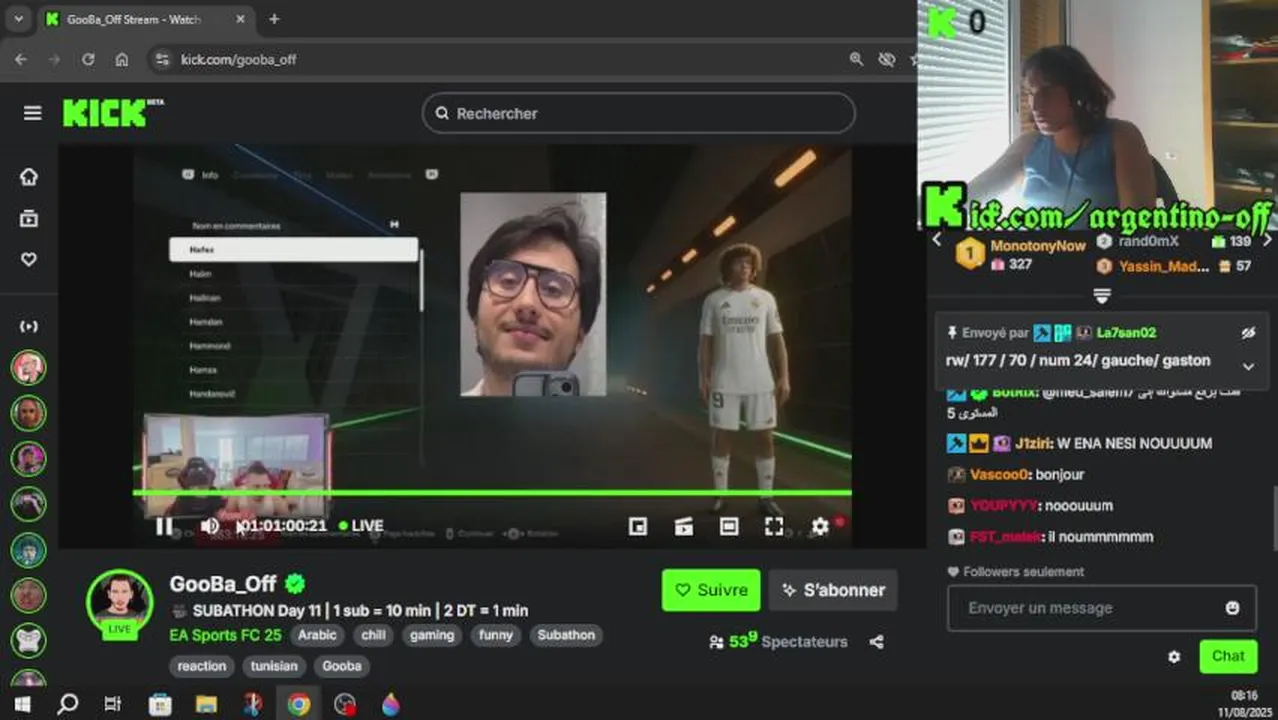Image resolution: width=1278 pixels, height=720 pixels.
Task: Mute the stream volume
Action: click(x=210, y=526)
